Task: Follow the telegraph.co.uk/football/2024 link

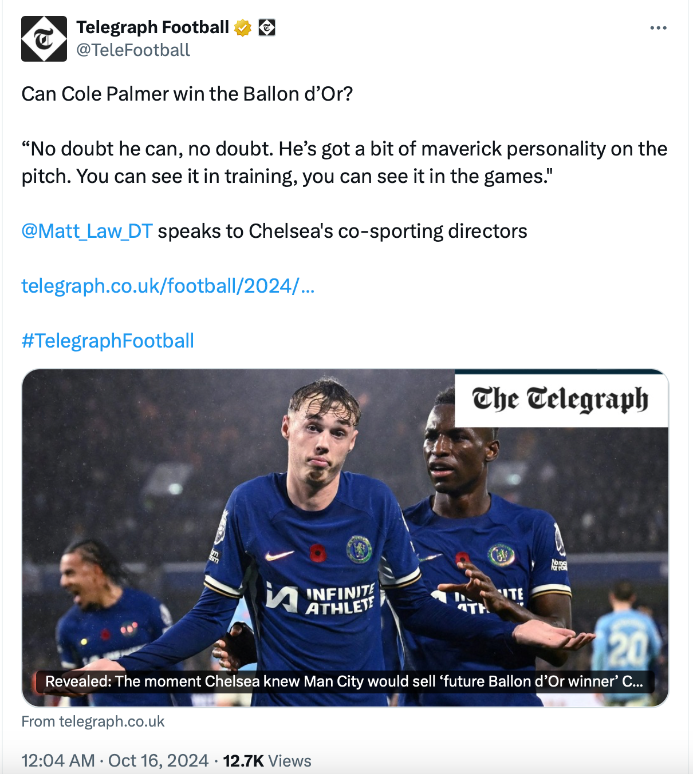Action: tap(168, 286)
